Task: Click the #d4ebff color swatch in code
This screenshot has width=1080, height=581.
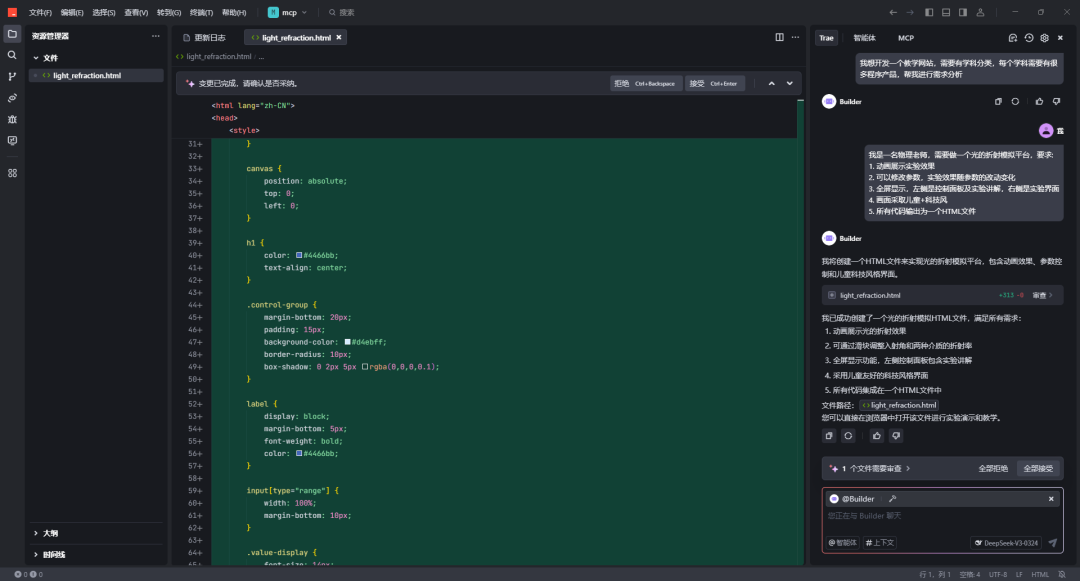Action: tap(348, 341)
